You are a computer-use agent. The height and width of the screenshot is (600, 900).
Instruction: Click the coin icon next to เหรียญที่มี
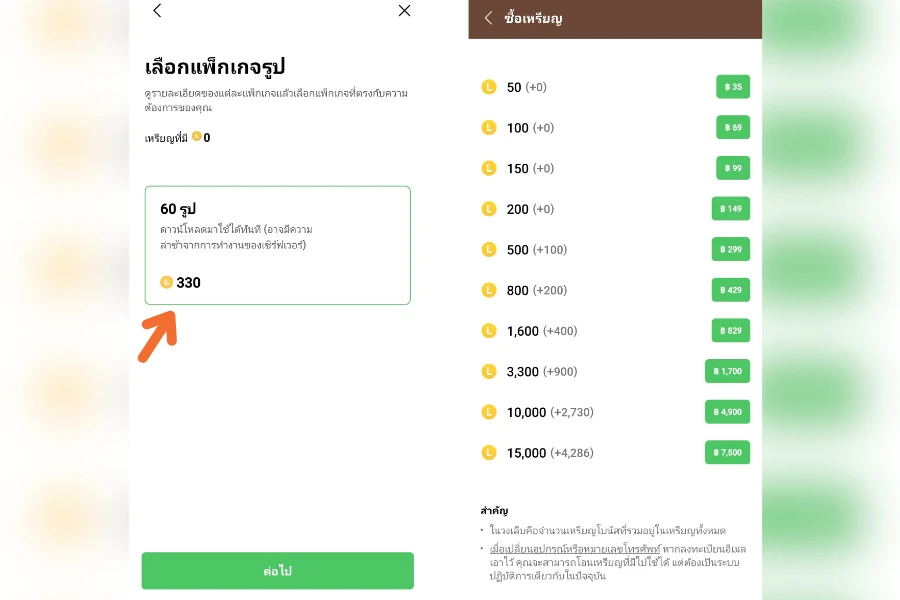[x=197, y=137]
